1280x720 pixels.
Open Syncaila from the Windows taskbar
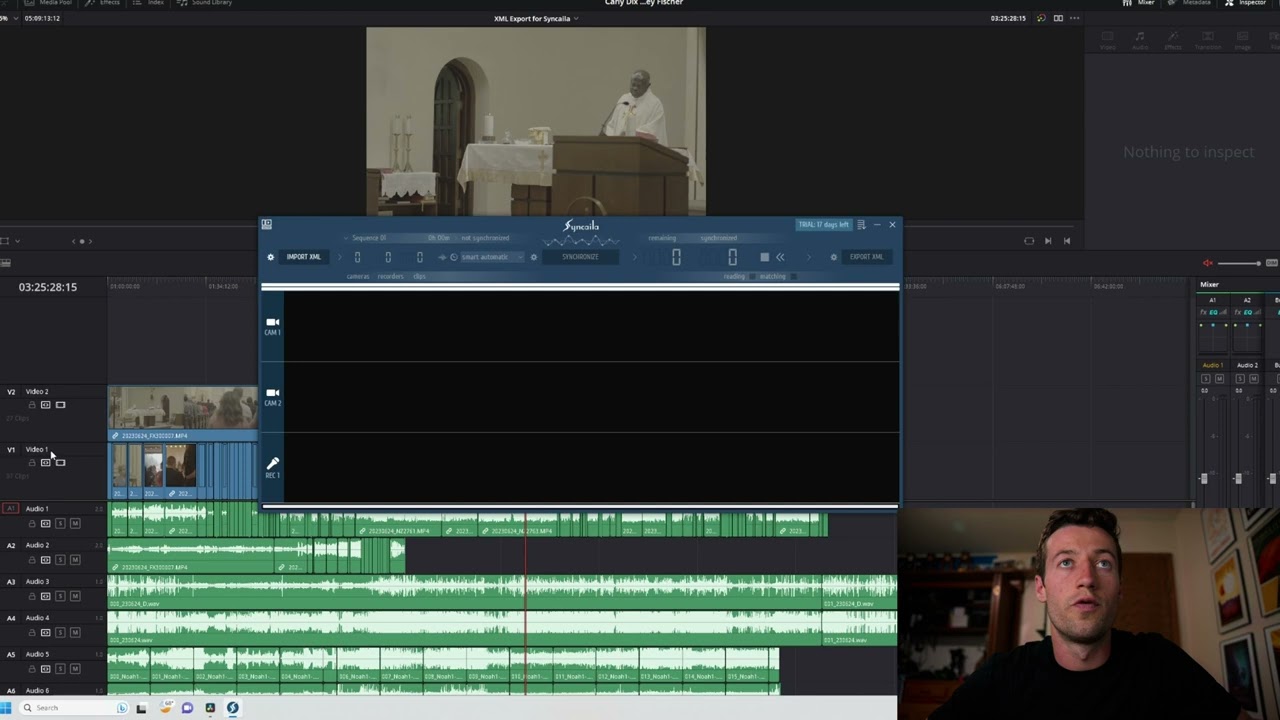tap(232, 708)
